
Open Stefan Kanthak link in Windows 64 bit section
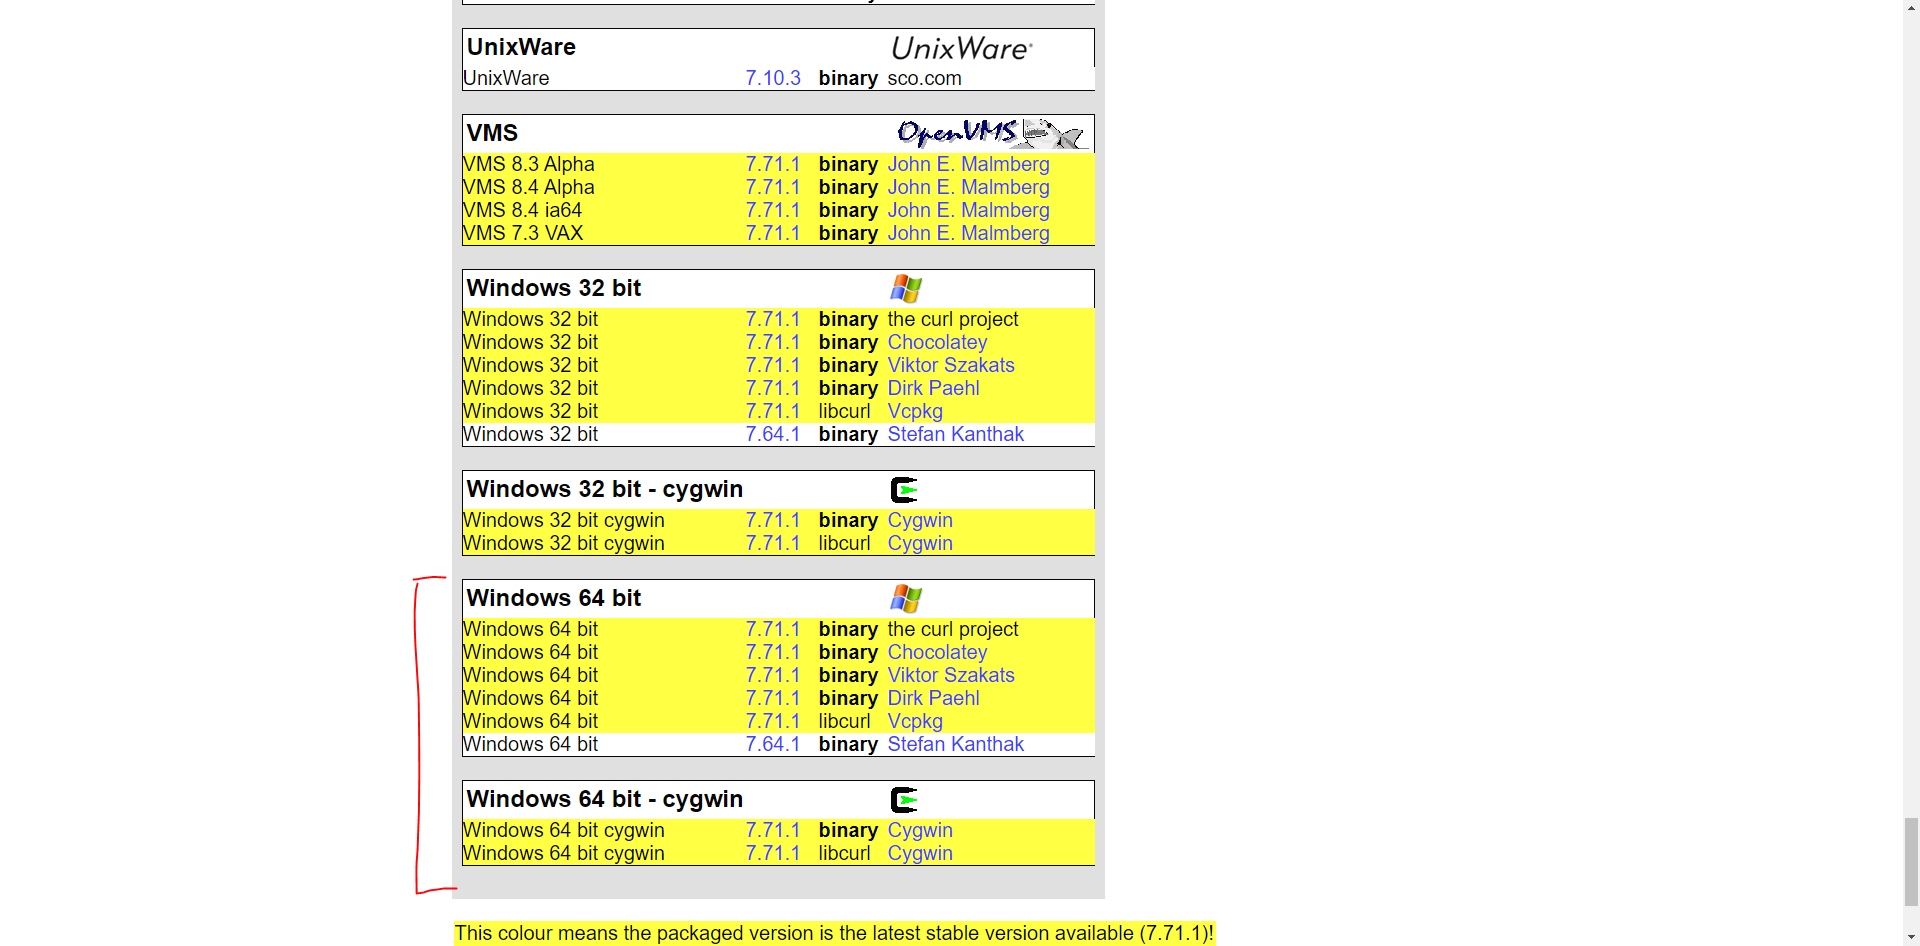(955, 744)
